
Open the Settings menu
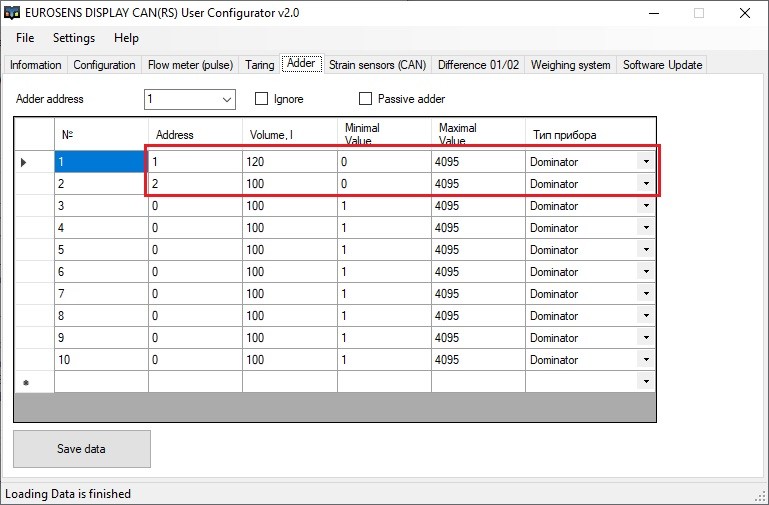pyautogui.click(x=74, y=38)
